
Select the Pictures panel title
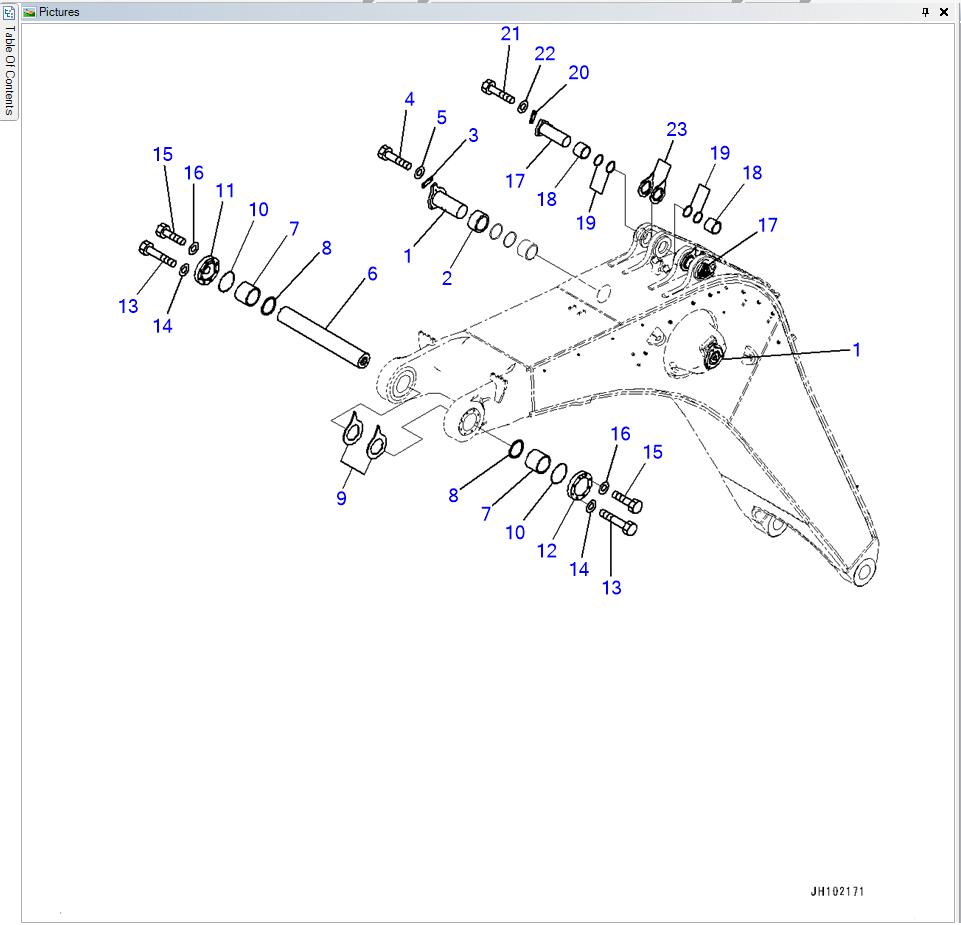pos(59,12)
